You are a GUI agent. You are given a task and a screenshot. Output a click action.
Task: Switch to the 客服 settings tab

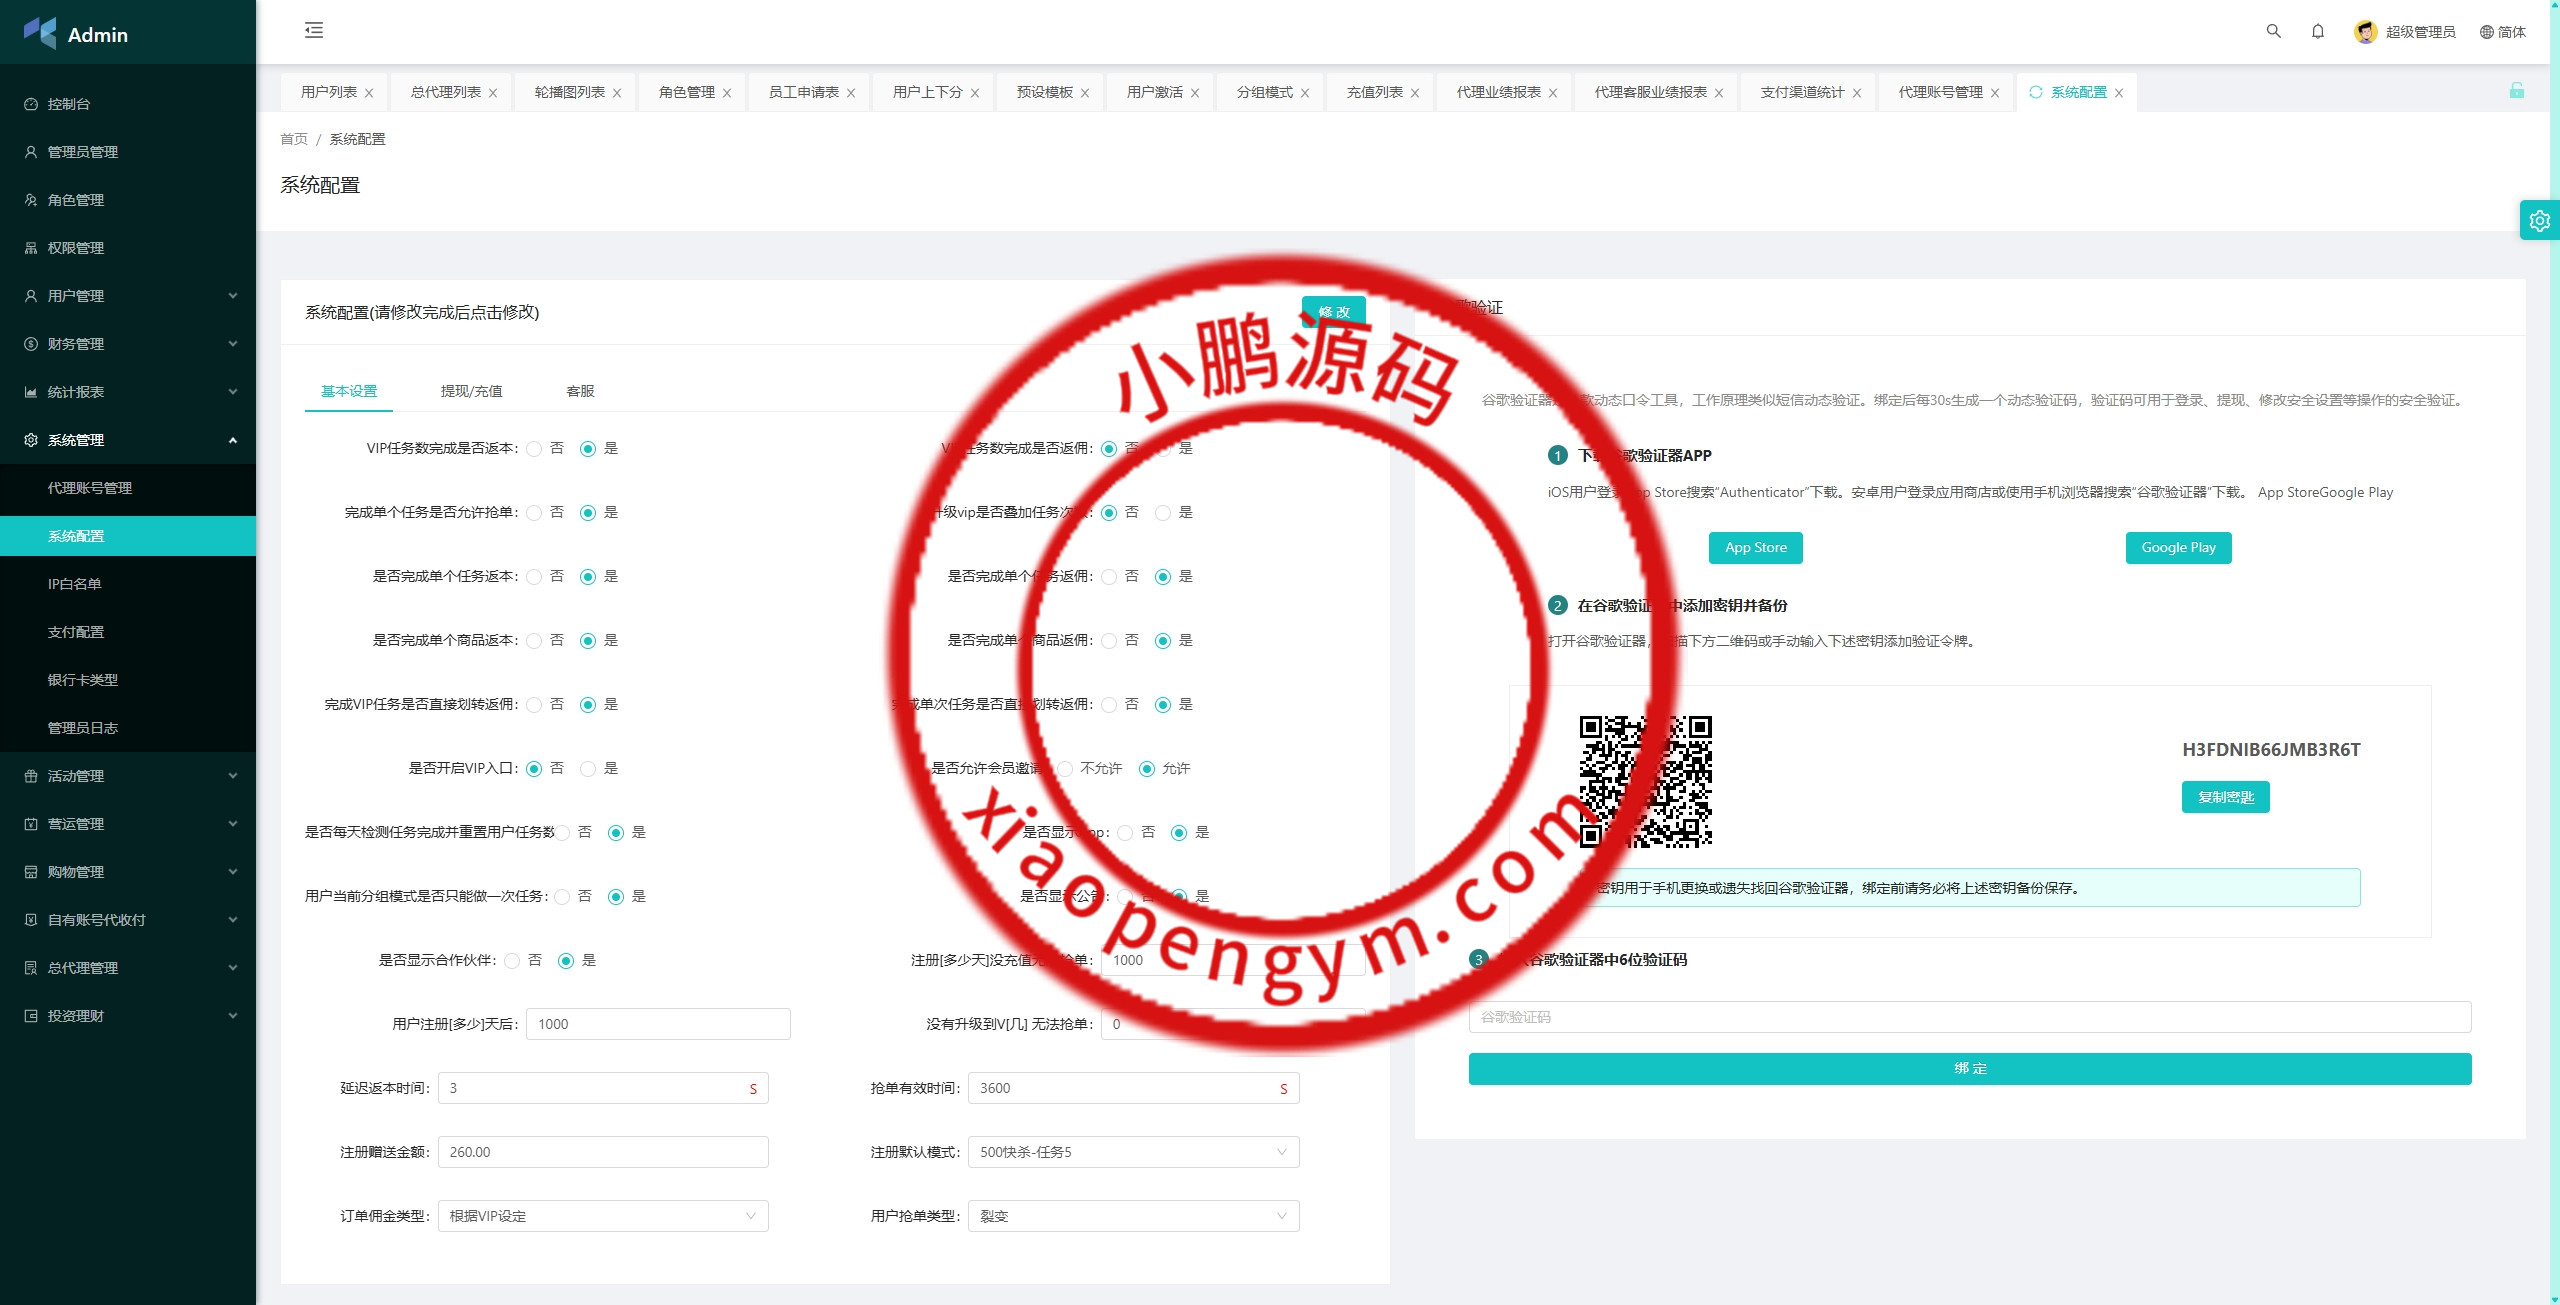pyautogui.click(x=580, y=391)
